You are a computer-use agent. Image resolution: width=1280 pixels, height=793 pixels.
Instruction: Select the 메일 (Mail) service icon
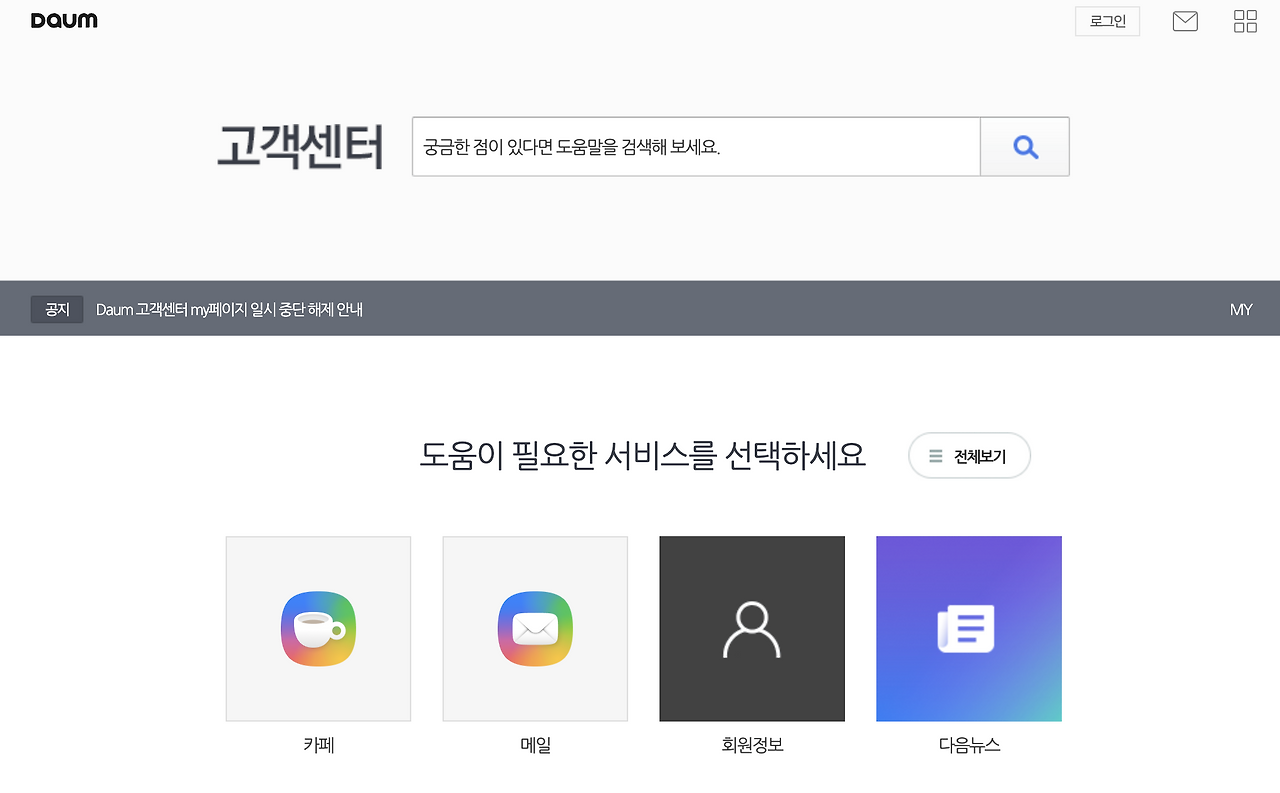535,628
